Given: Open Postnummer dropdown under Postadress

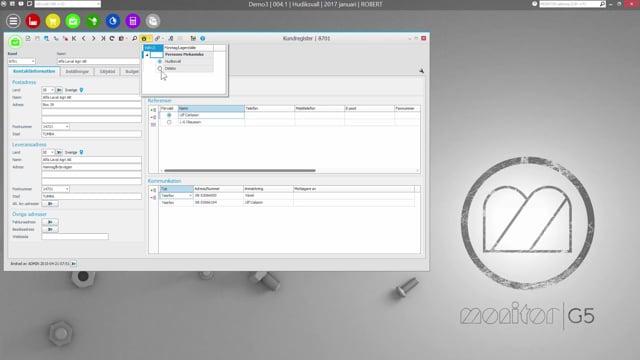Looking at the screenshot, I should coord(67,127).
